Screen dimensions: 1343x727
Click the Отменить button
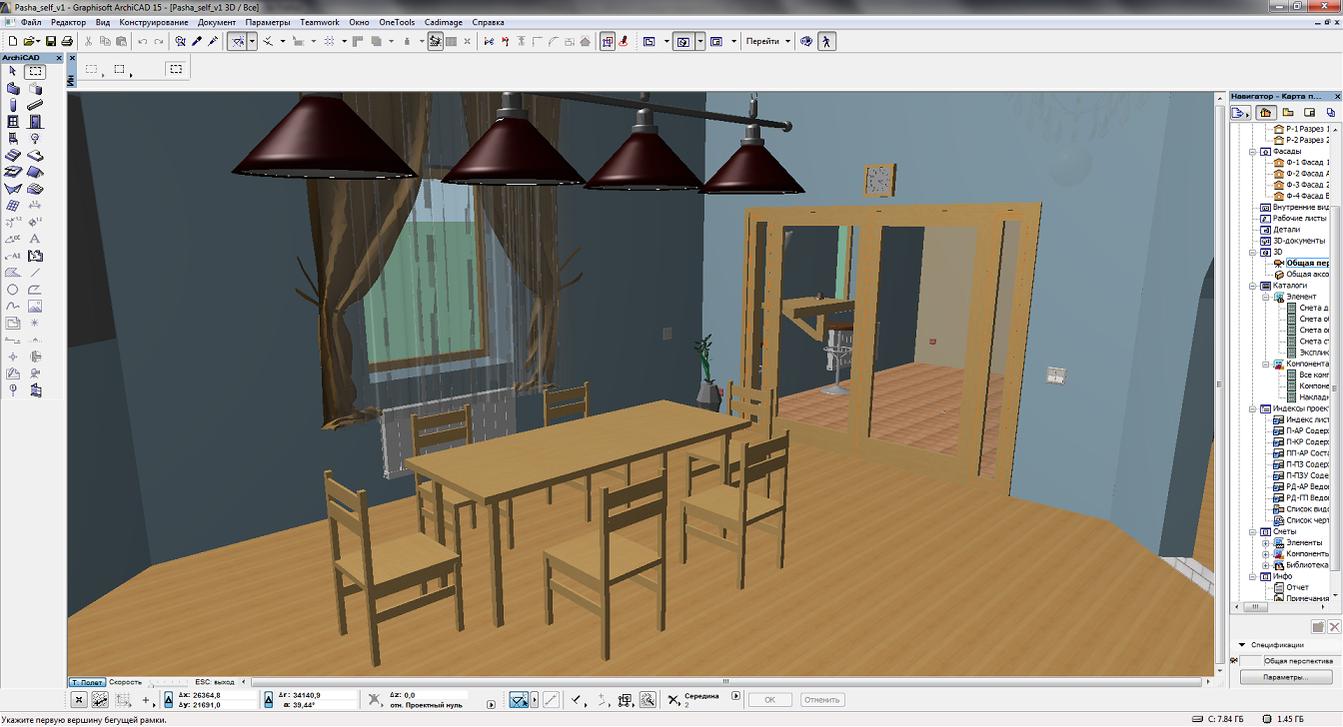[x=821, y=700]
